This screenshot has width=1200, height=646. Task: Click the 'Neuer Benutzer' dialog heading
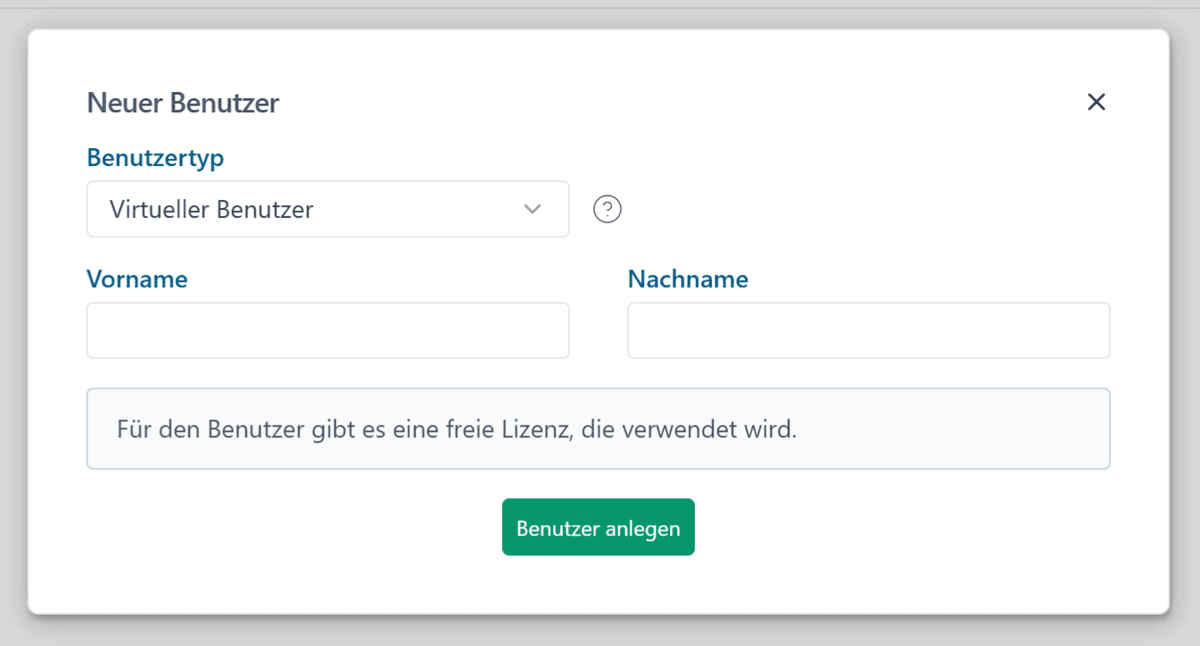click(183, 102)
